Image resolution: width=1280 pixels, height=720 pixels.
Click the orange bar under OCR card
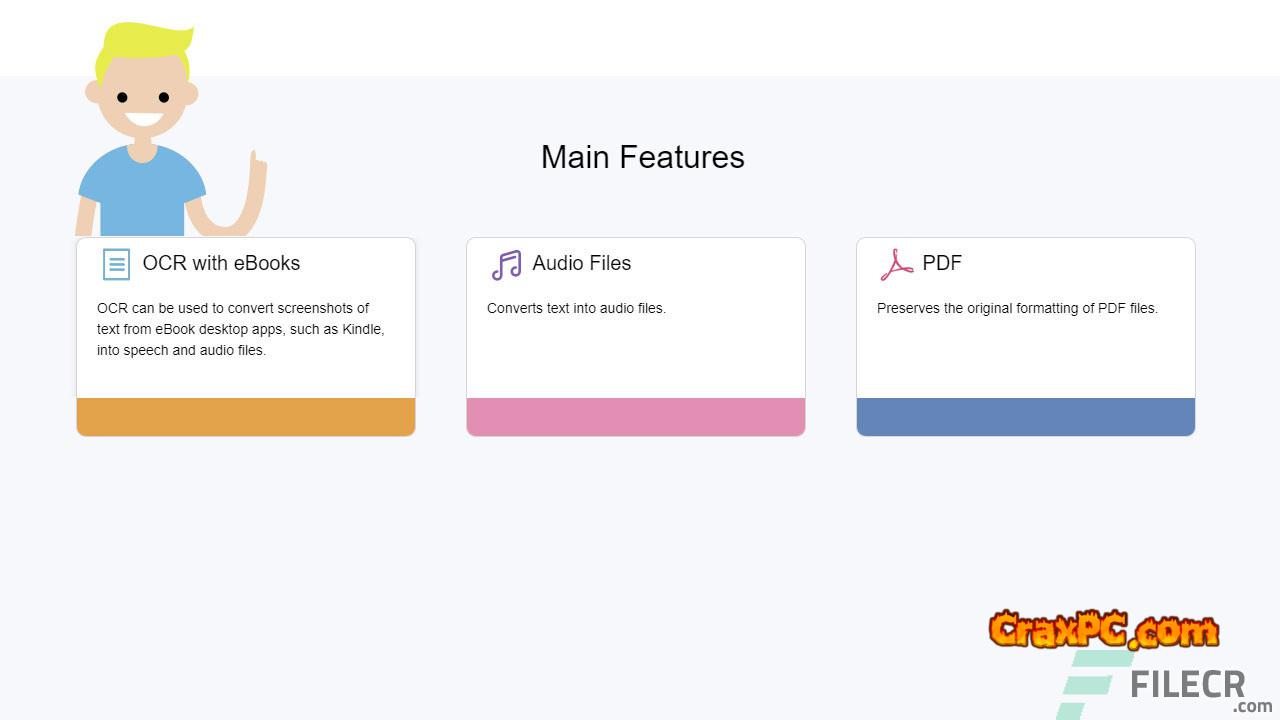246,417
